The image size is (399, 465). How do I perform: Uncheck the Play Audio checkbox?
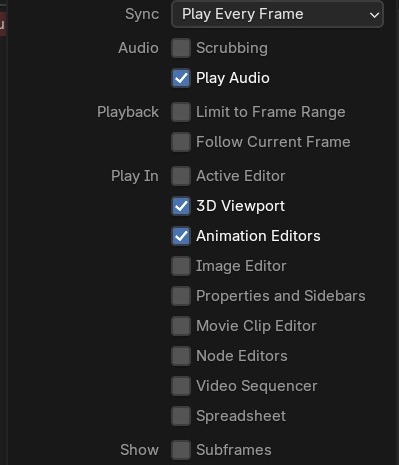pyautogui.click(x=181, y=78)
